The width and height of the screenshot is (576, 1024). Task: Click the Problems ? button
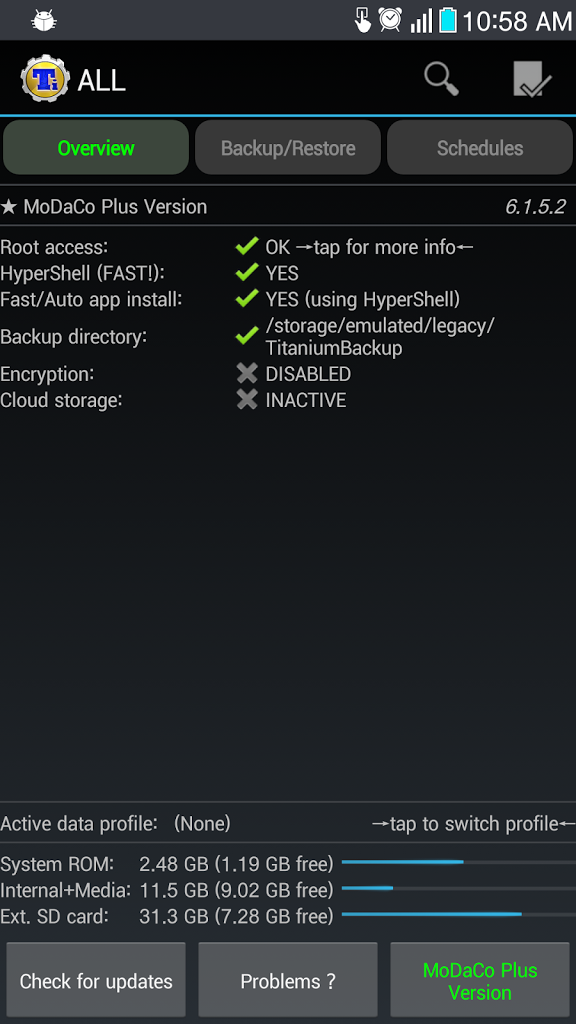pyautogui.click(x=288, y=981)
